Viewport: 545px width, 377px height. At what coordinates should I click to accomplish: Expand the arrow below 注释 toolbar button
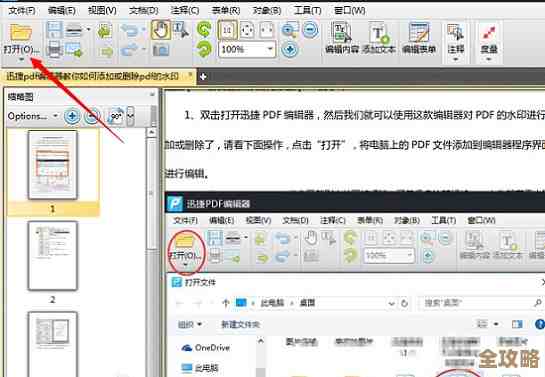click(456, 59)
